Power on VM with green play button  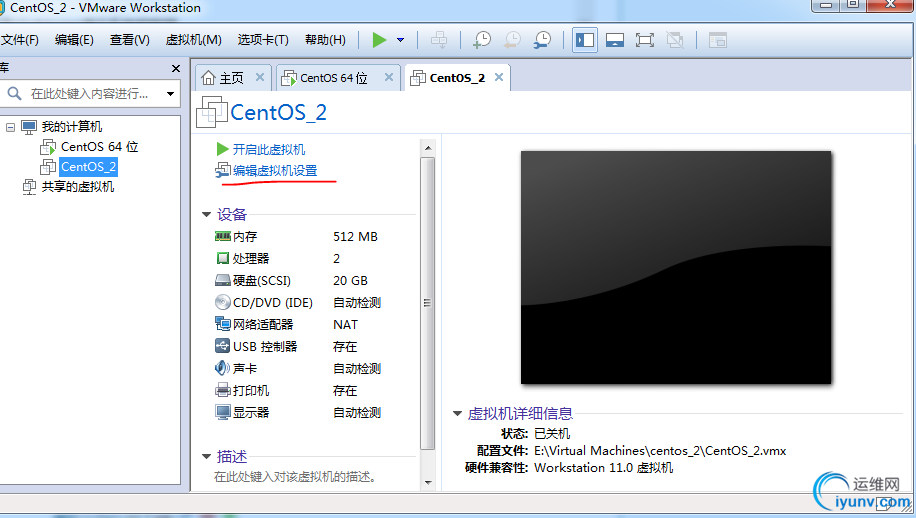379,40
